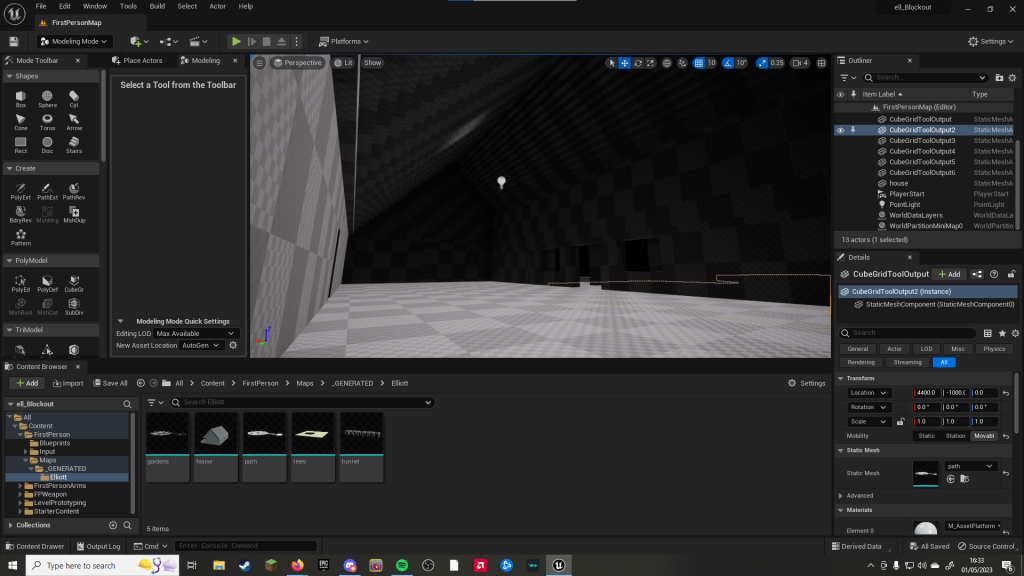Viewport: 1024px width, 576px height.
Task: Open Outliner settings gear icon
Action: 1014,77
